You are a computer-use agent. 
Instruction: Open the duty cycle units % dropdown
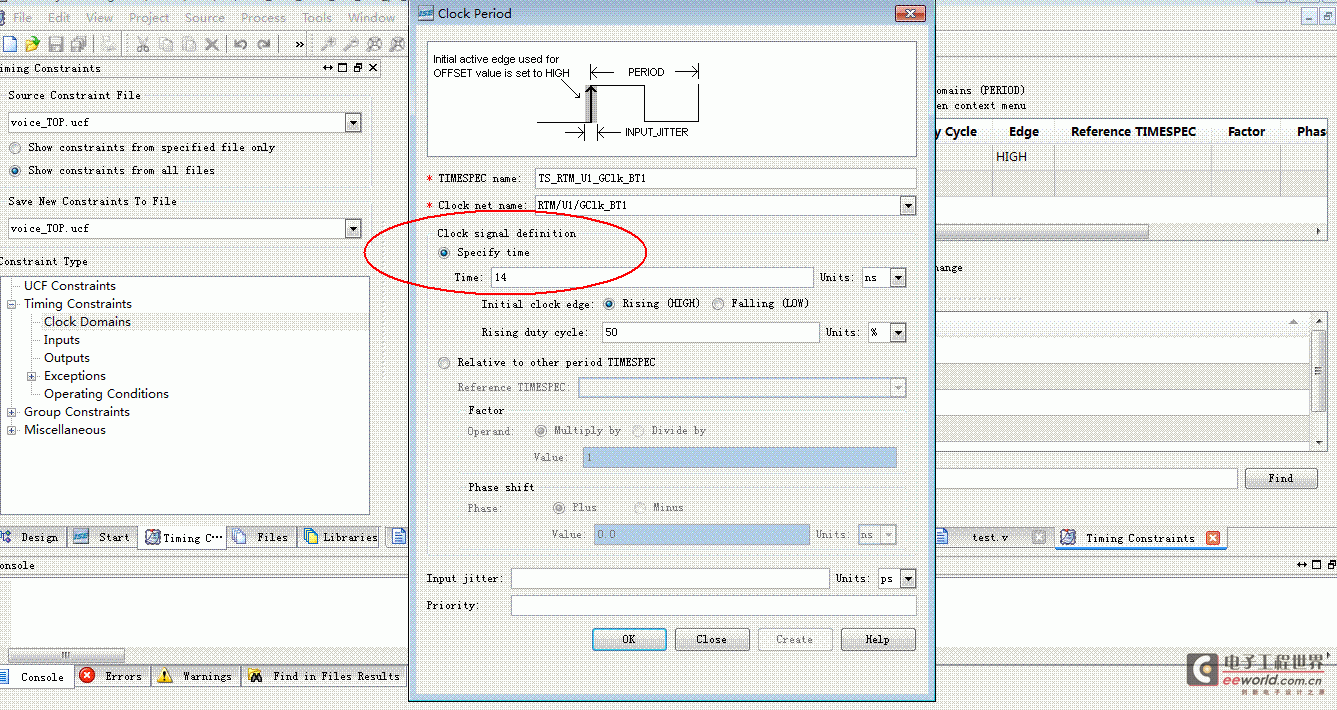tap(898, 332)
